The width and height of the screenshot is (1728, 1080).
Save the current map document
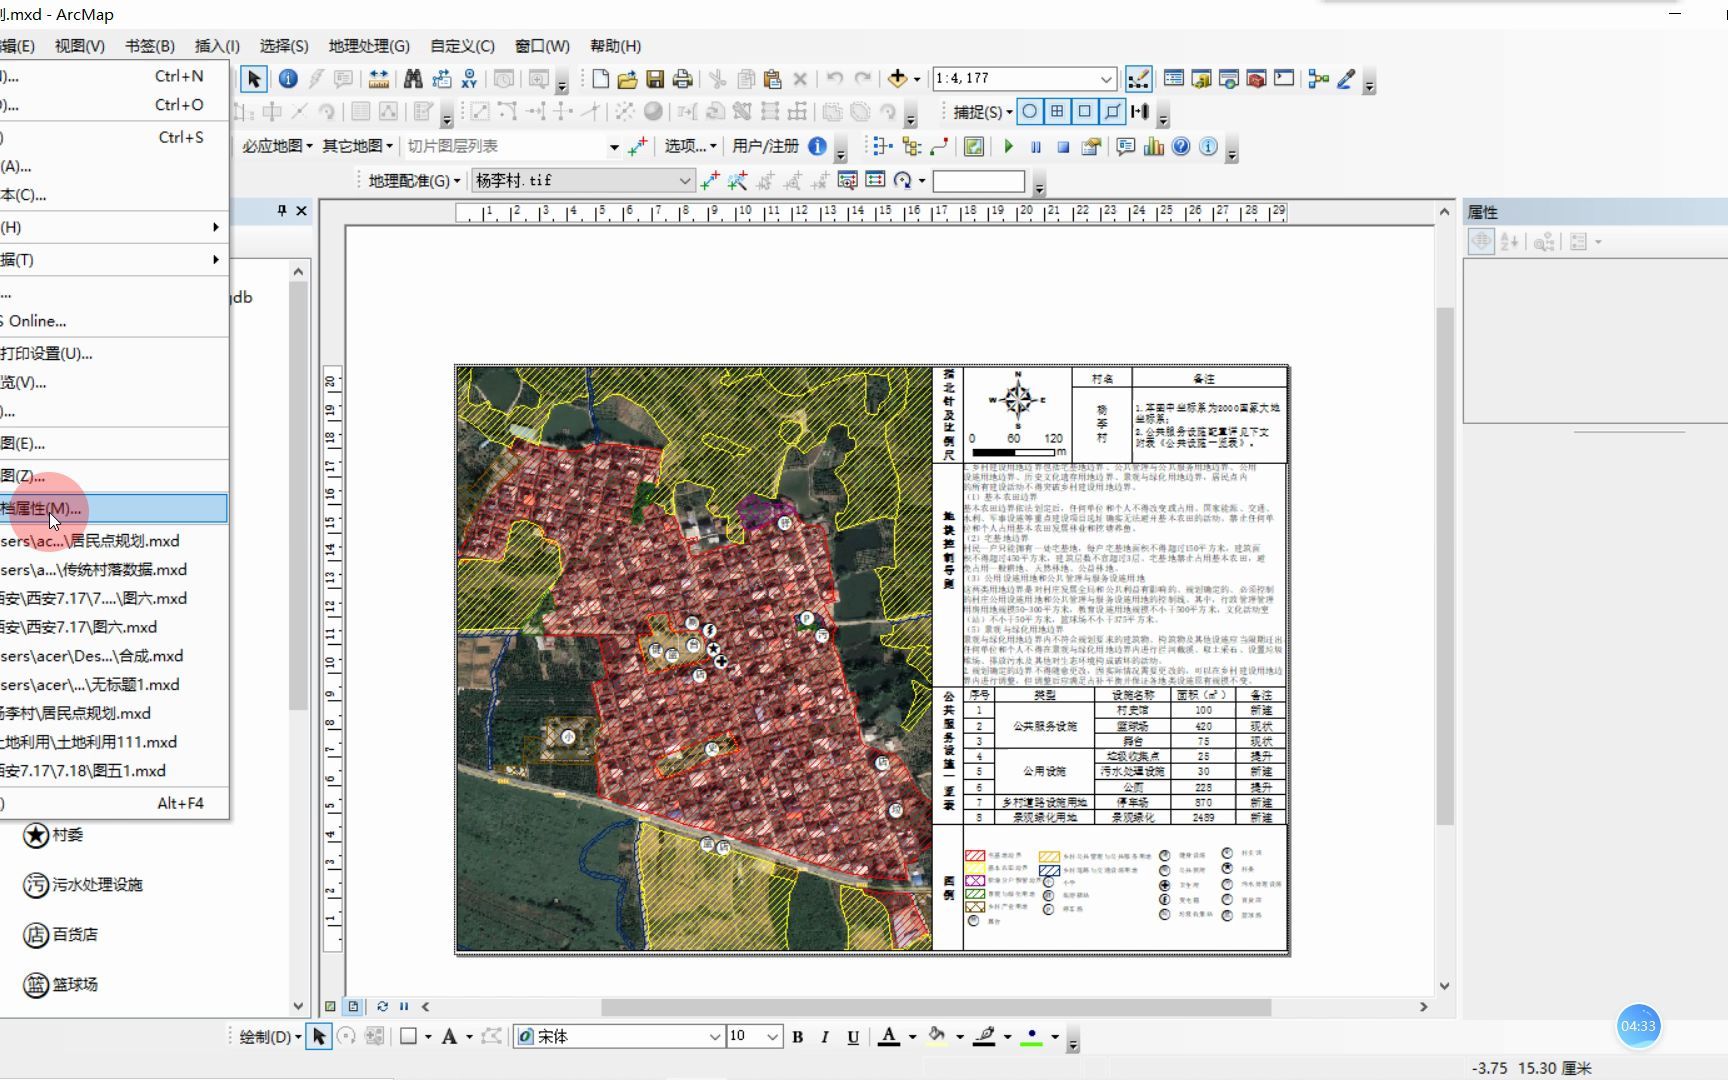[656, 78]
